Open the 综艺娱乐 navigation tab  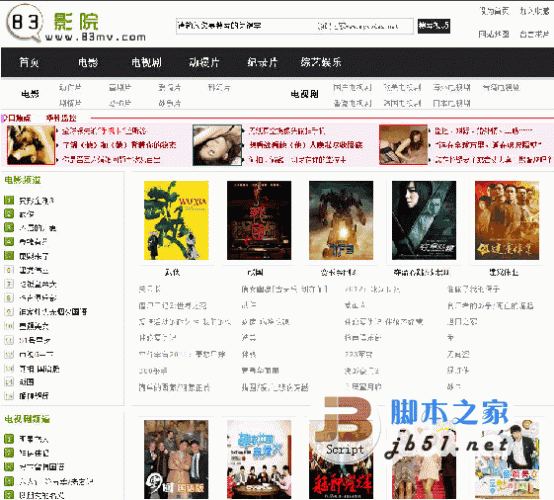pos(321,63)
